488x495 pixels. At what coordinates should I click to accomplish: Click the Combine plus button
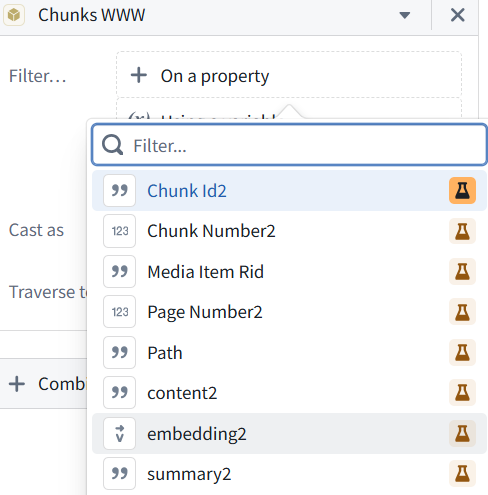point(17,384)
